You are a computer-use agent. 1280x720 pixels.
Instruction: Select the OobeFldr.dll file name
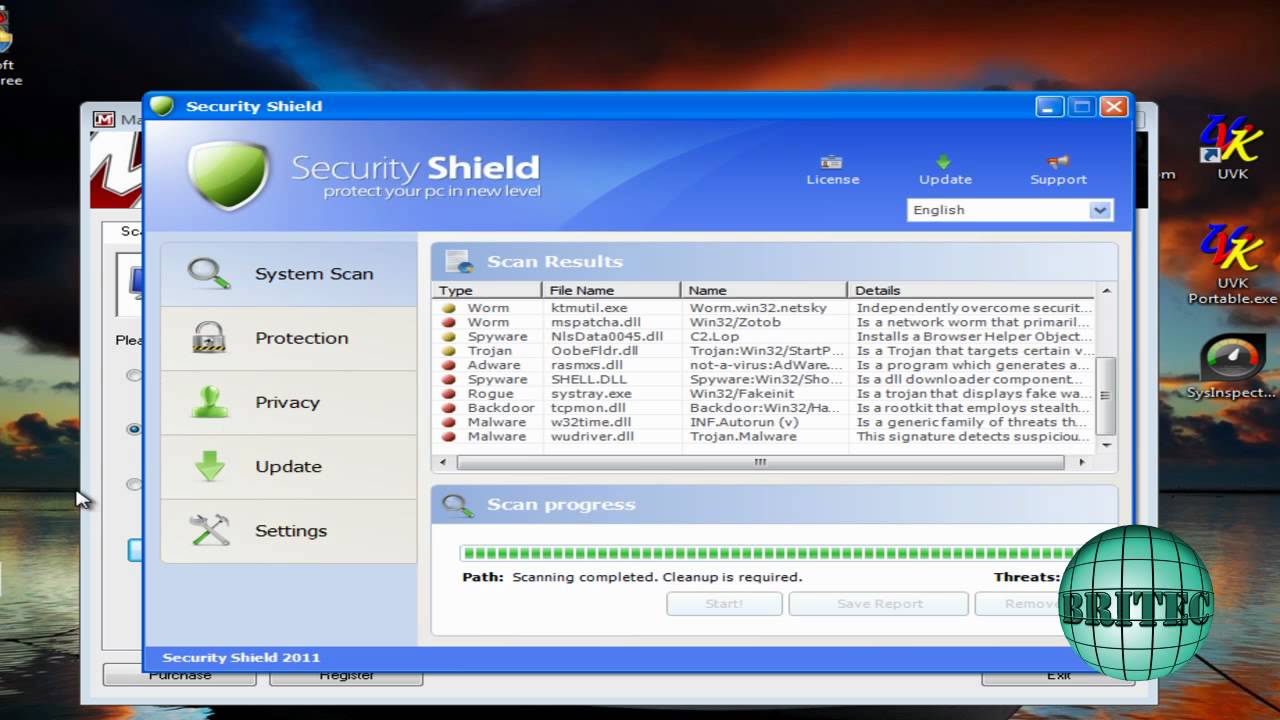(x=594, y=351)
